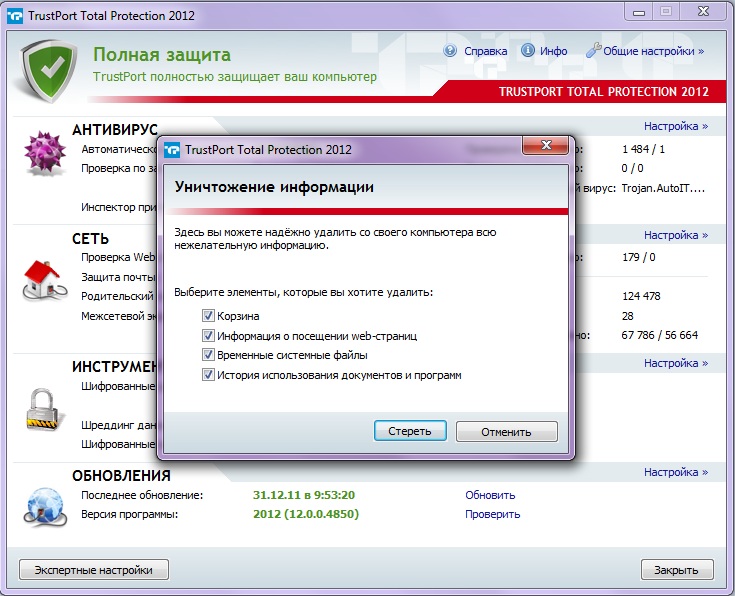Viewport: 735px width, 596px height.
Task: Click the Trojan.AutoIT.... virus name text
Action: tap(663, 188)
